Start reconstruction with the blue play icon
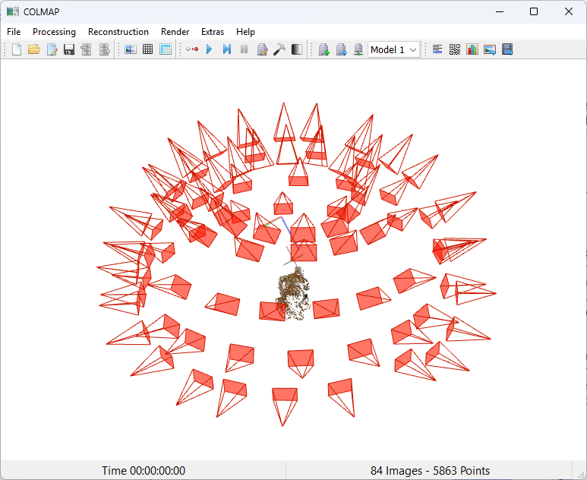 point(209,49)
